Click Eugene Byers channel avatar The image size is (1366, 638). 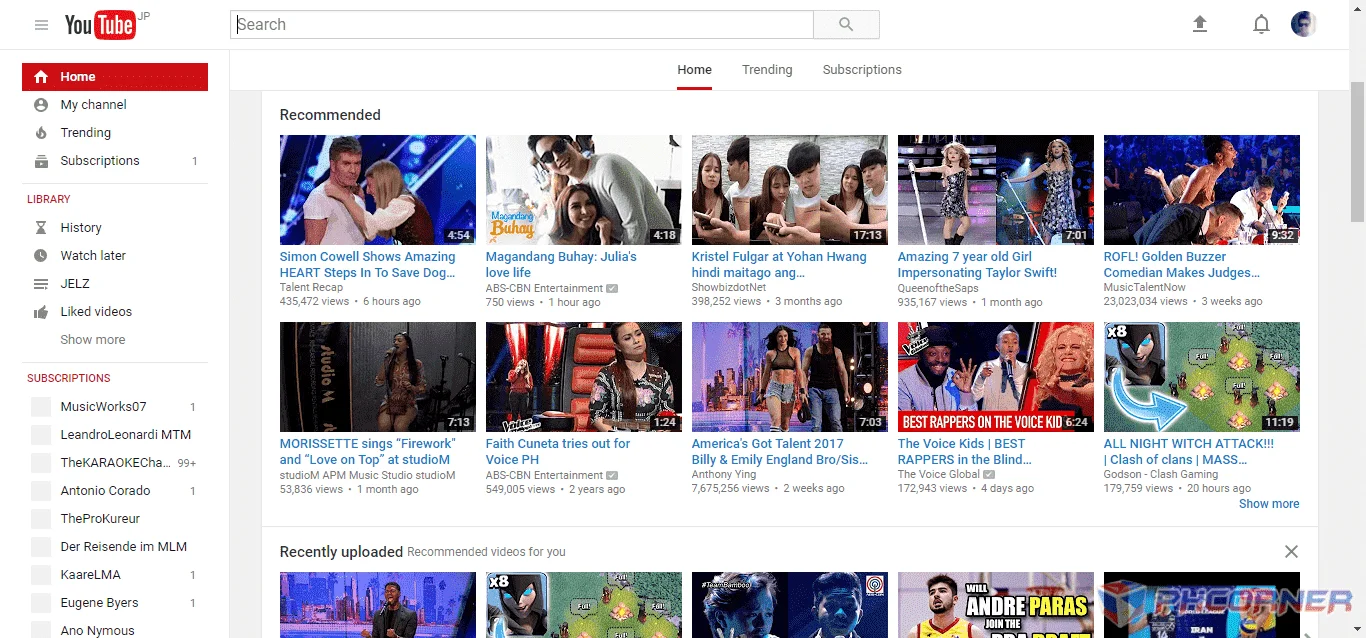click(41, 603)
